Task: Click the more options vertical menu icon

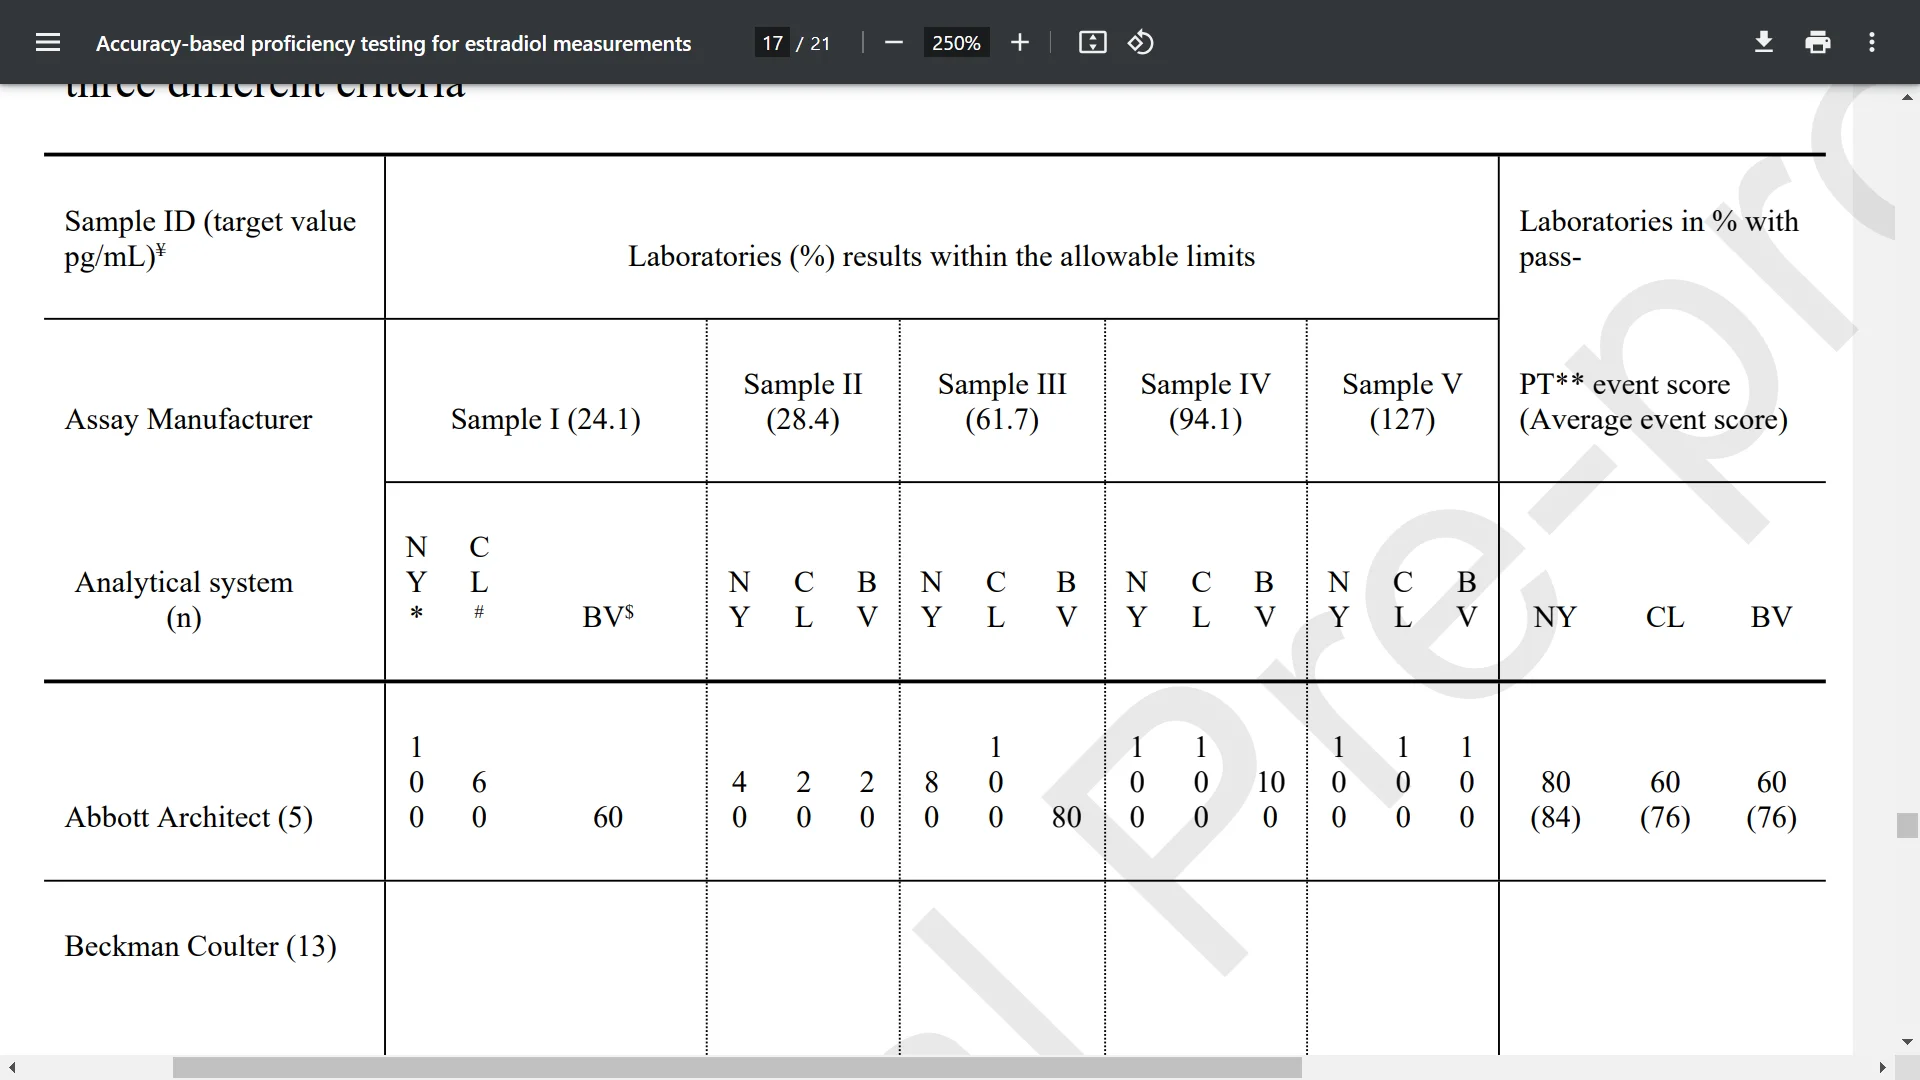Action: coord(1871,42)
